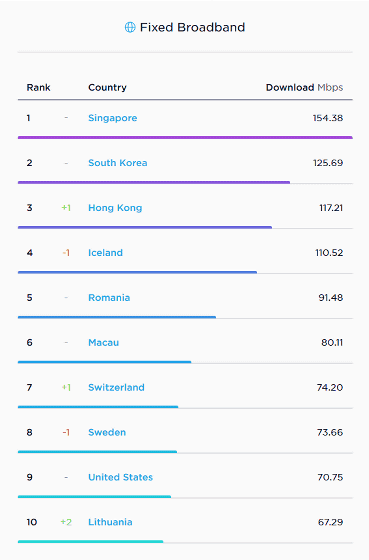Open the Singapore country link
Image resolution: width=369 pixels, height=560 pixels.
(113, 118)
